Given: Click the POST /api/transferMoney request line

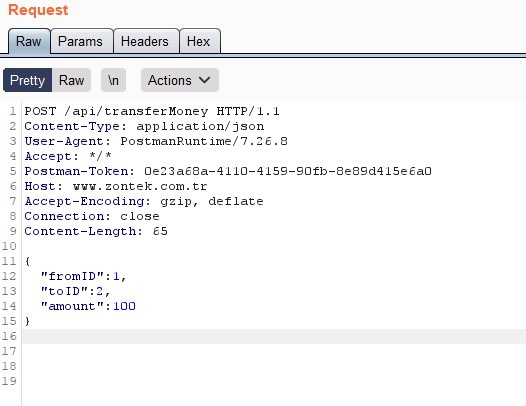Looking at the screenshot, I should coord(152,111).
